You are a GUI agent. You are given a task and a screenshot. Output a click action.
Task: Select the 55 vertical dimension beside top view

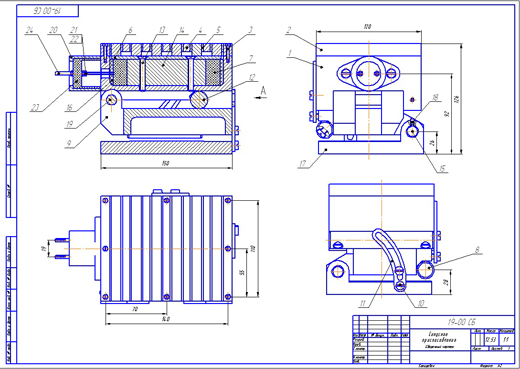point(243,272)
